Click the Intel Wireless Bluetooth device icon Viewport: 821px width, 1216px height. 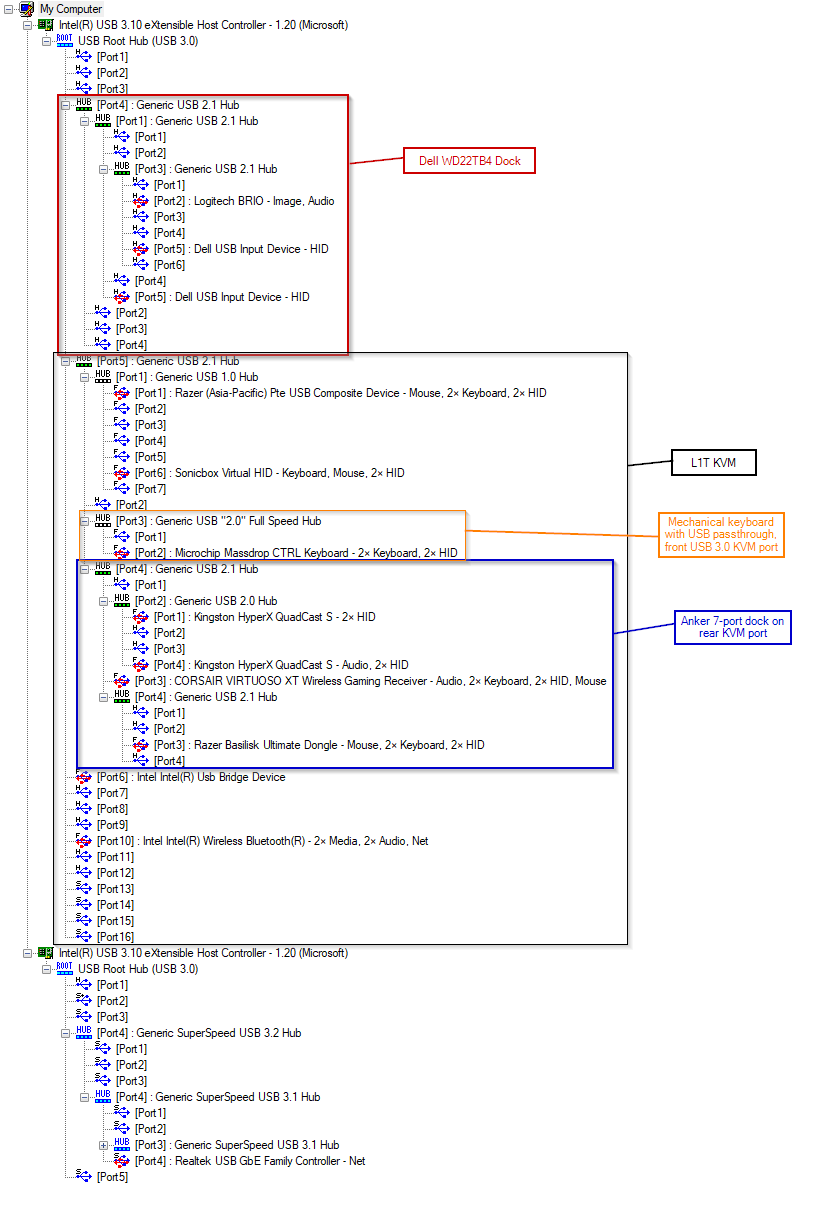(x=84, y=841)
